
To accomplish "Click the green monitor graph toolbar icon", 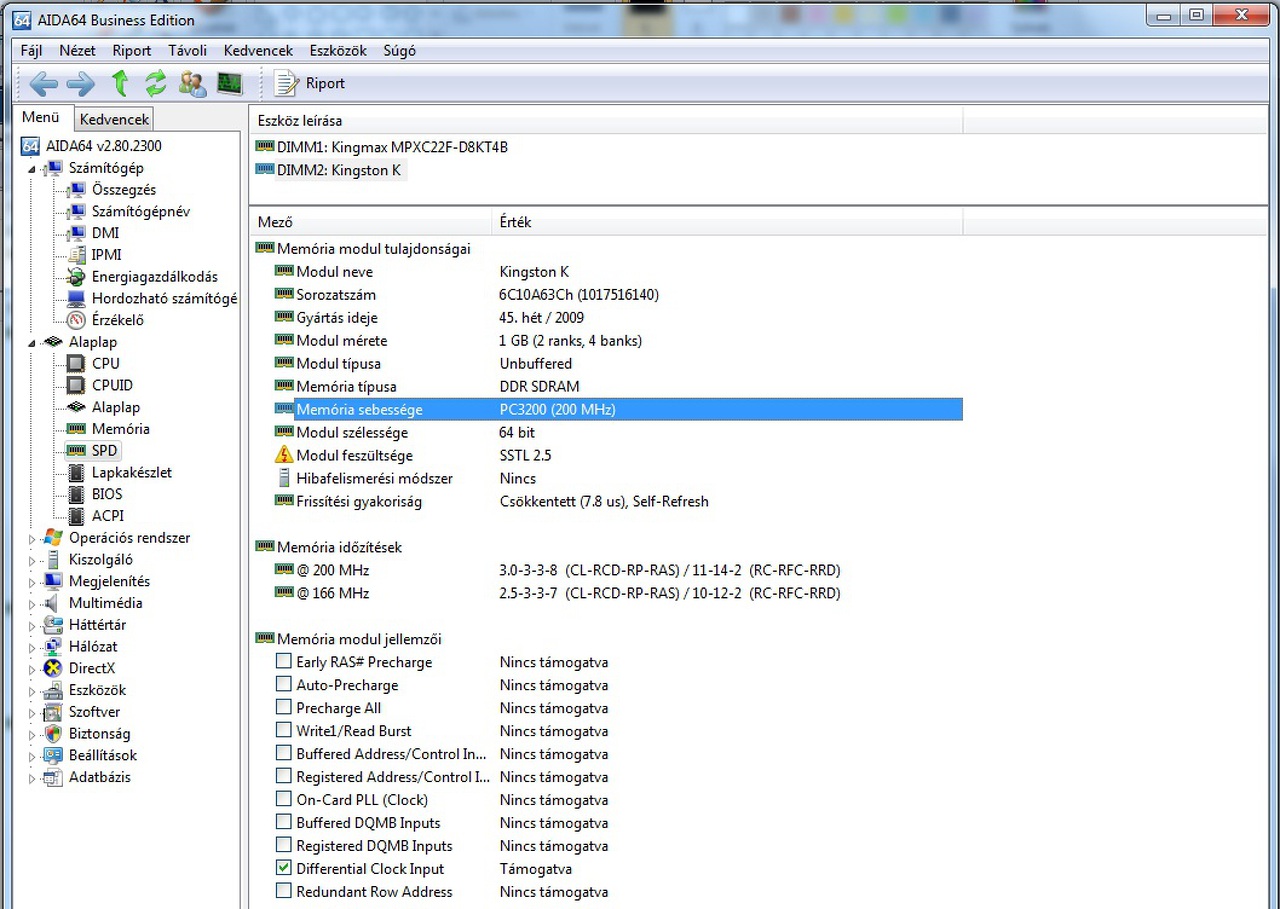I will pos(230,84).
